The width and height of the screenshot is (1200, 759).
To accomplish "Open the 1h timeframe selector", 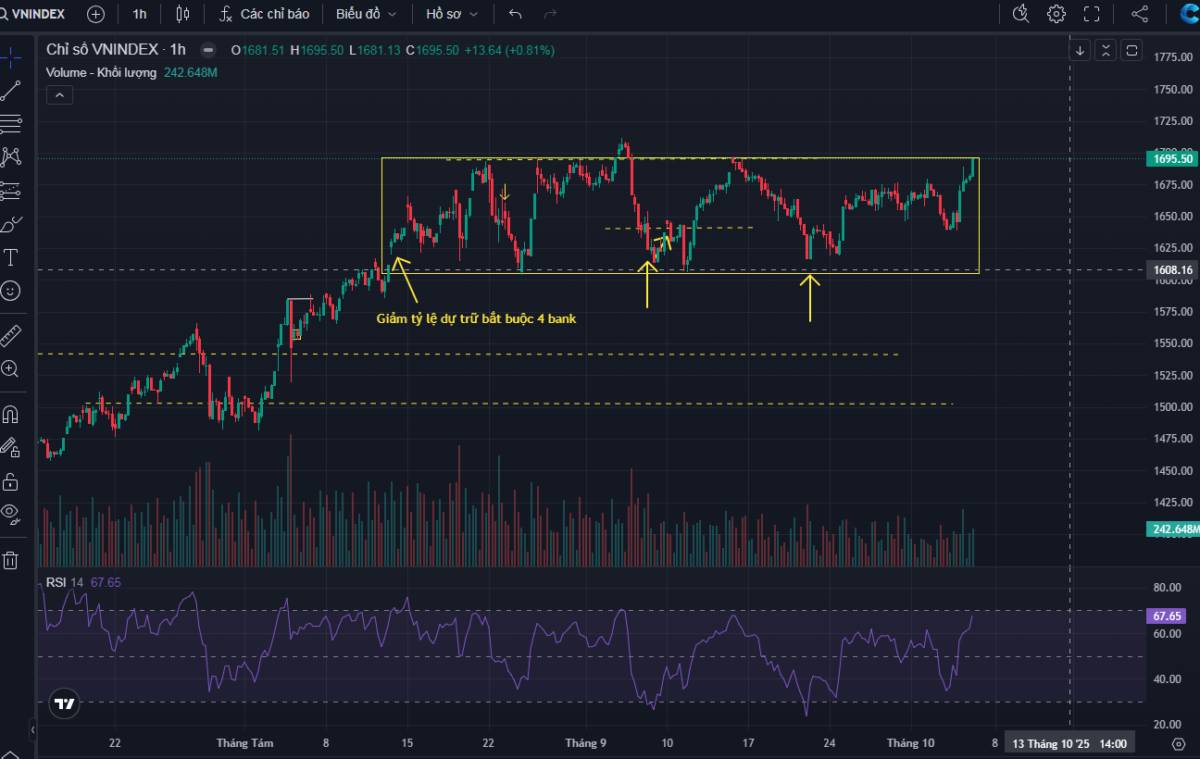I will [138, 14].
